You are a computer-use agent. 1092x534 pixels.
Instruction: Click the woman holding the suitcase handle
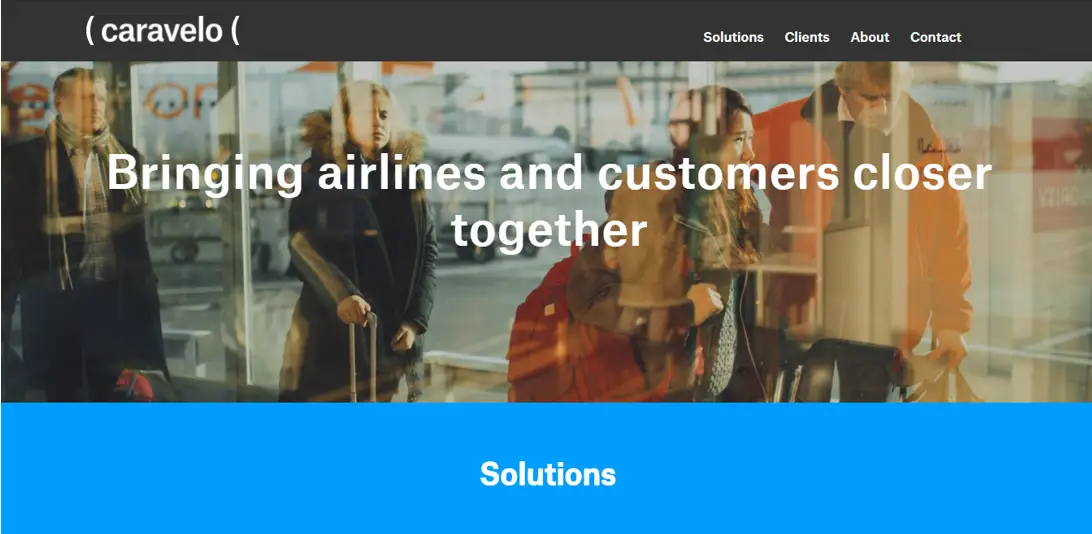click(359, 244)
